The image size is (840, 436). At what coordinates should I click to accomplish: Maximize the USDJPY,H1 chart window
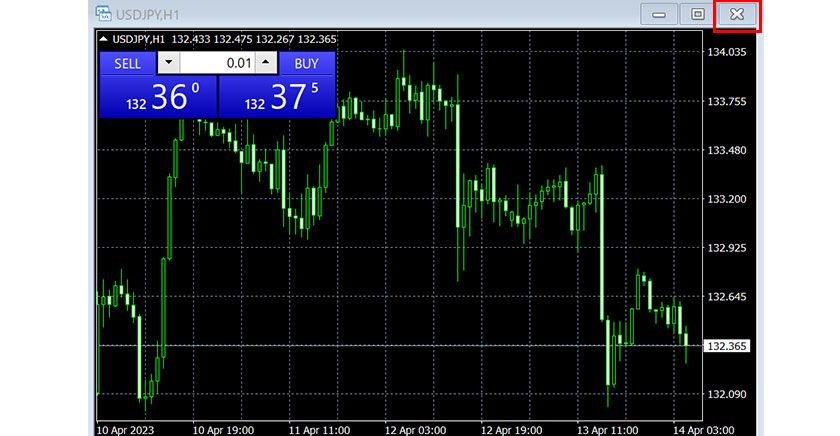697,14
